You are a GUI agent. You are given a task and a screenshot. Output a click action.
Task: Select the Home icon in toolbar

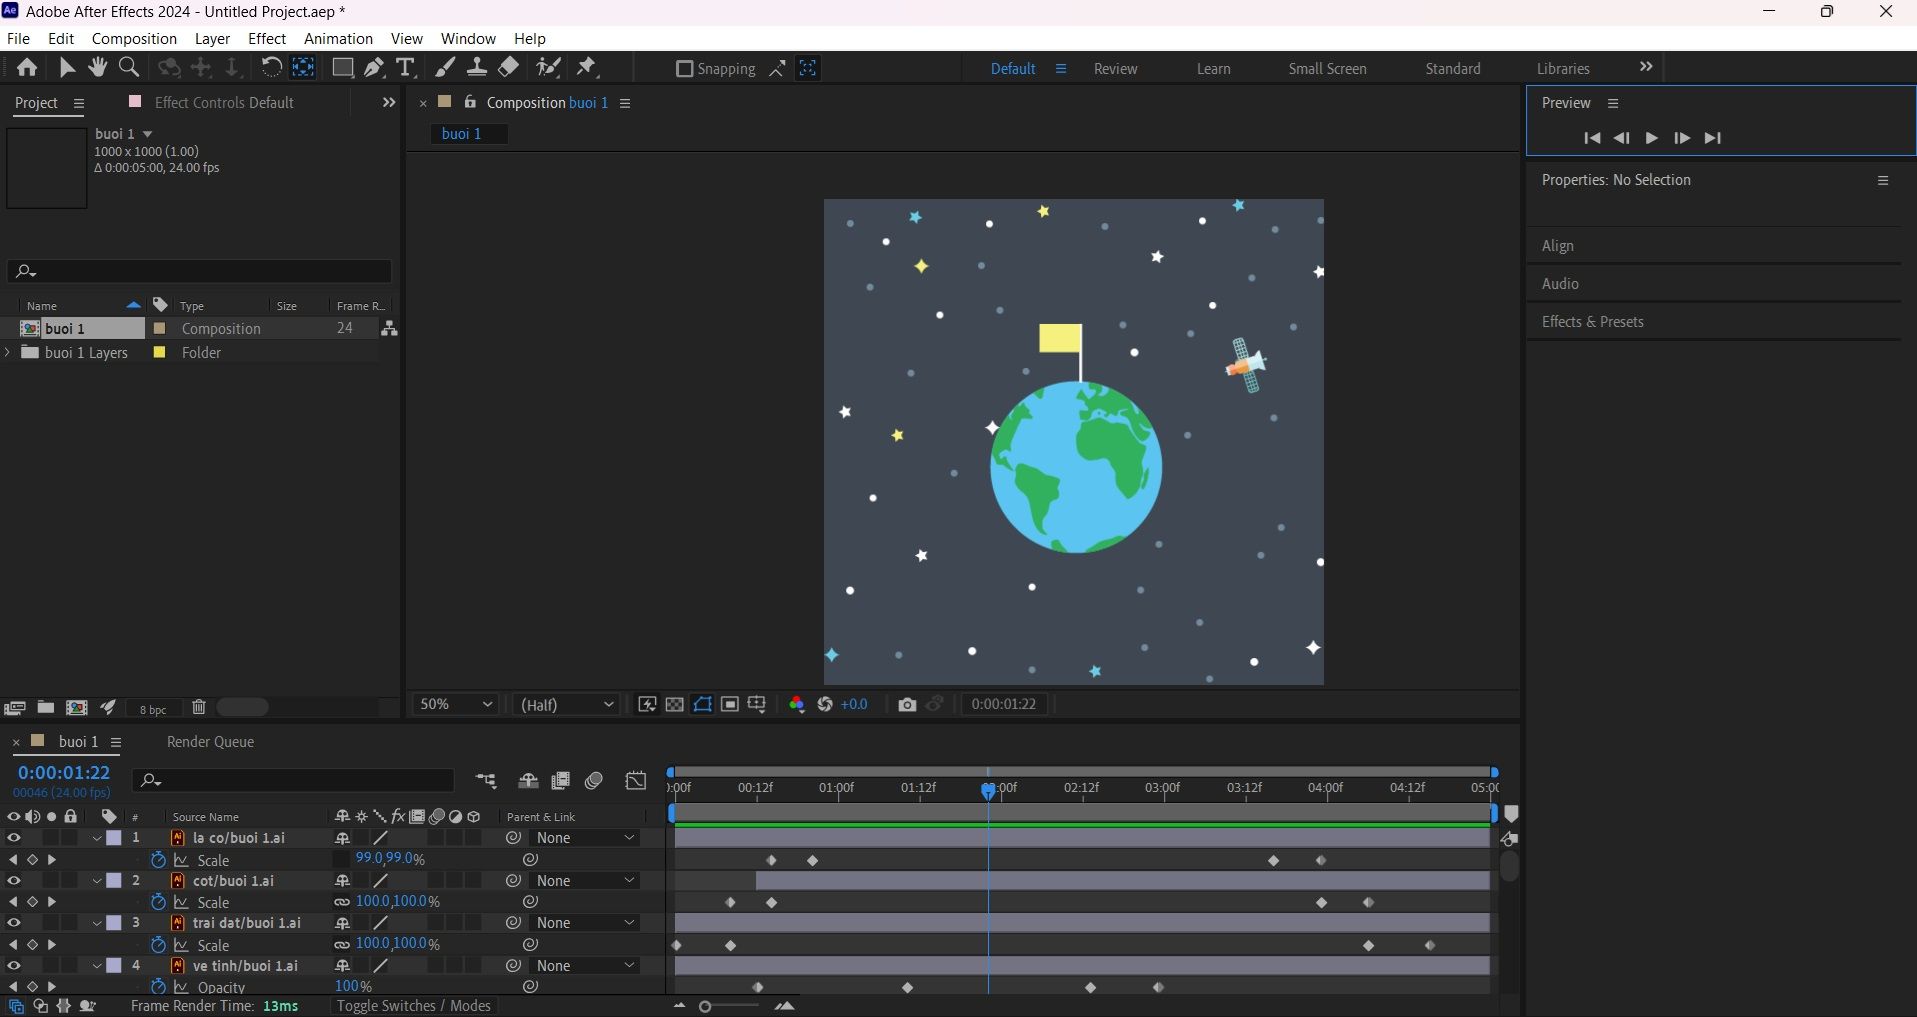[27, 67]
